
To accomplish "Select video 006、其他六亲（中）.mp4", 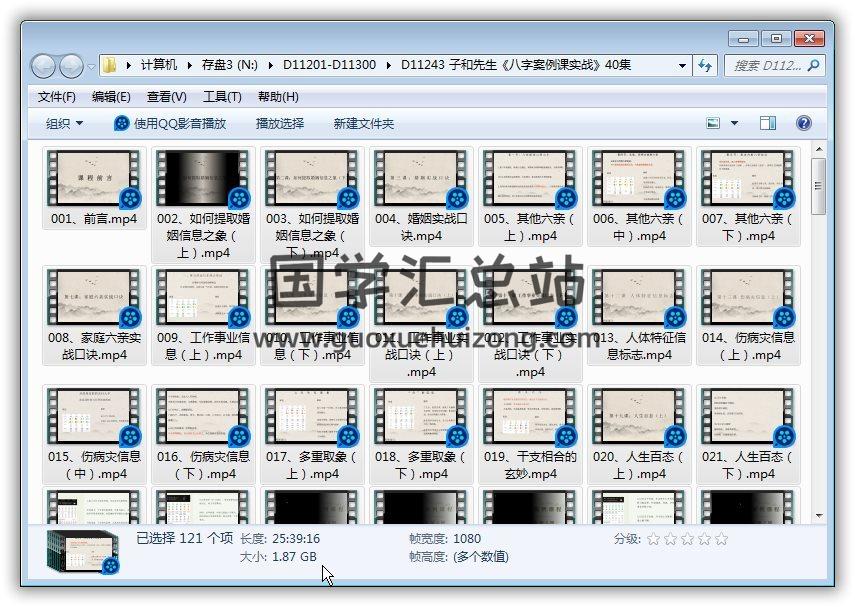I will [x=640, y=196].
